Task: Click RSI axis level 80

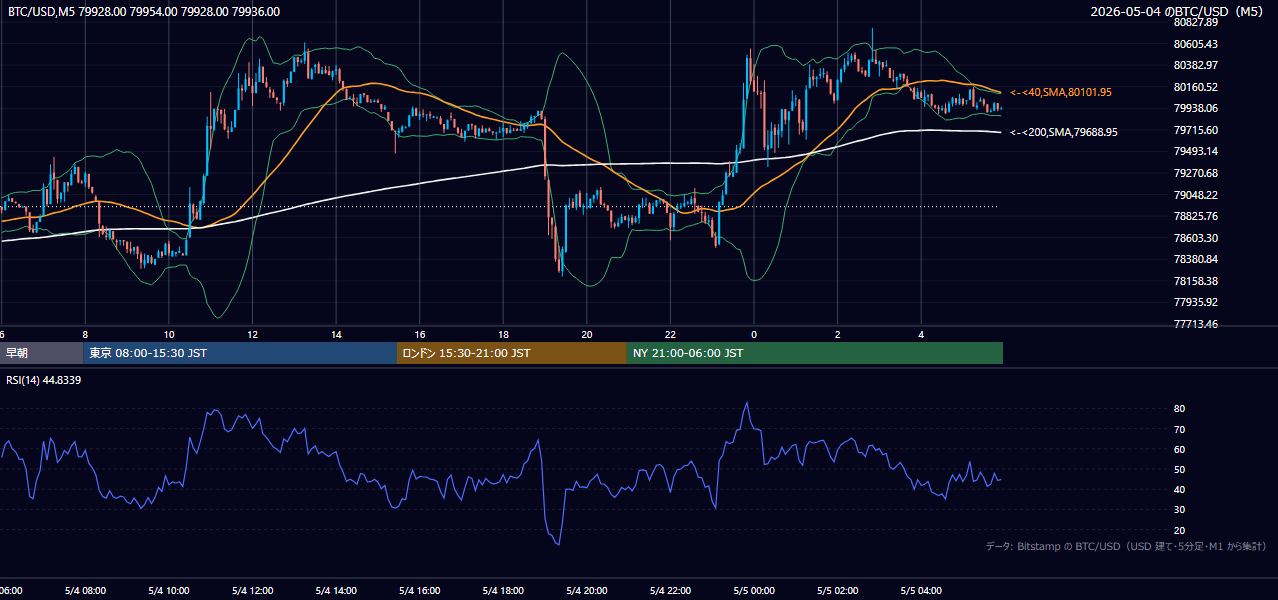Action: tap(1179, 409)
